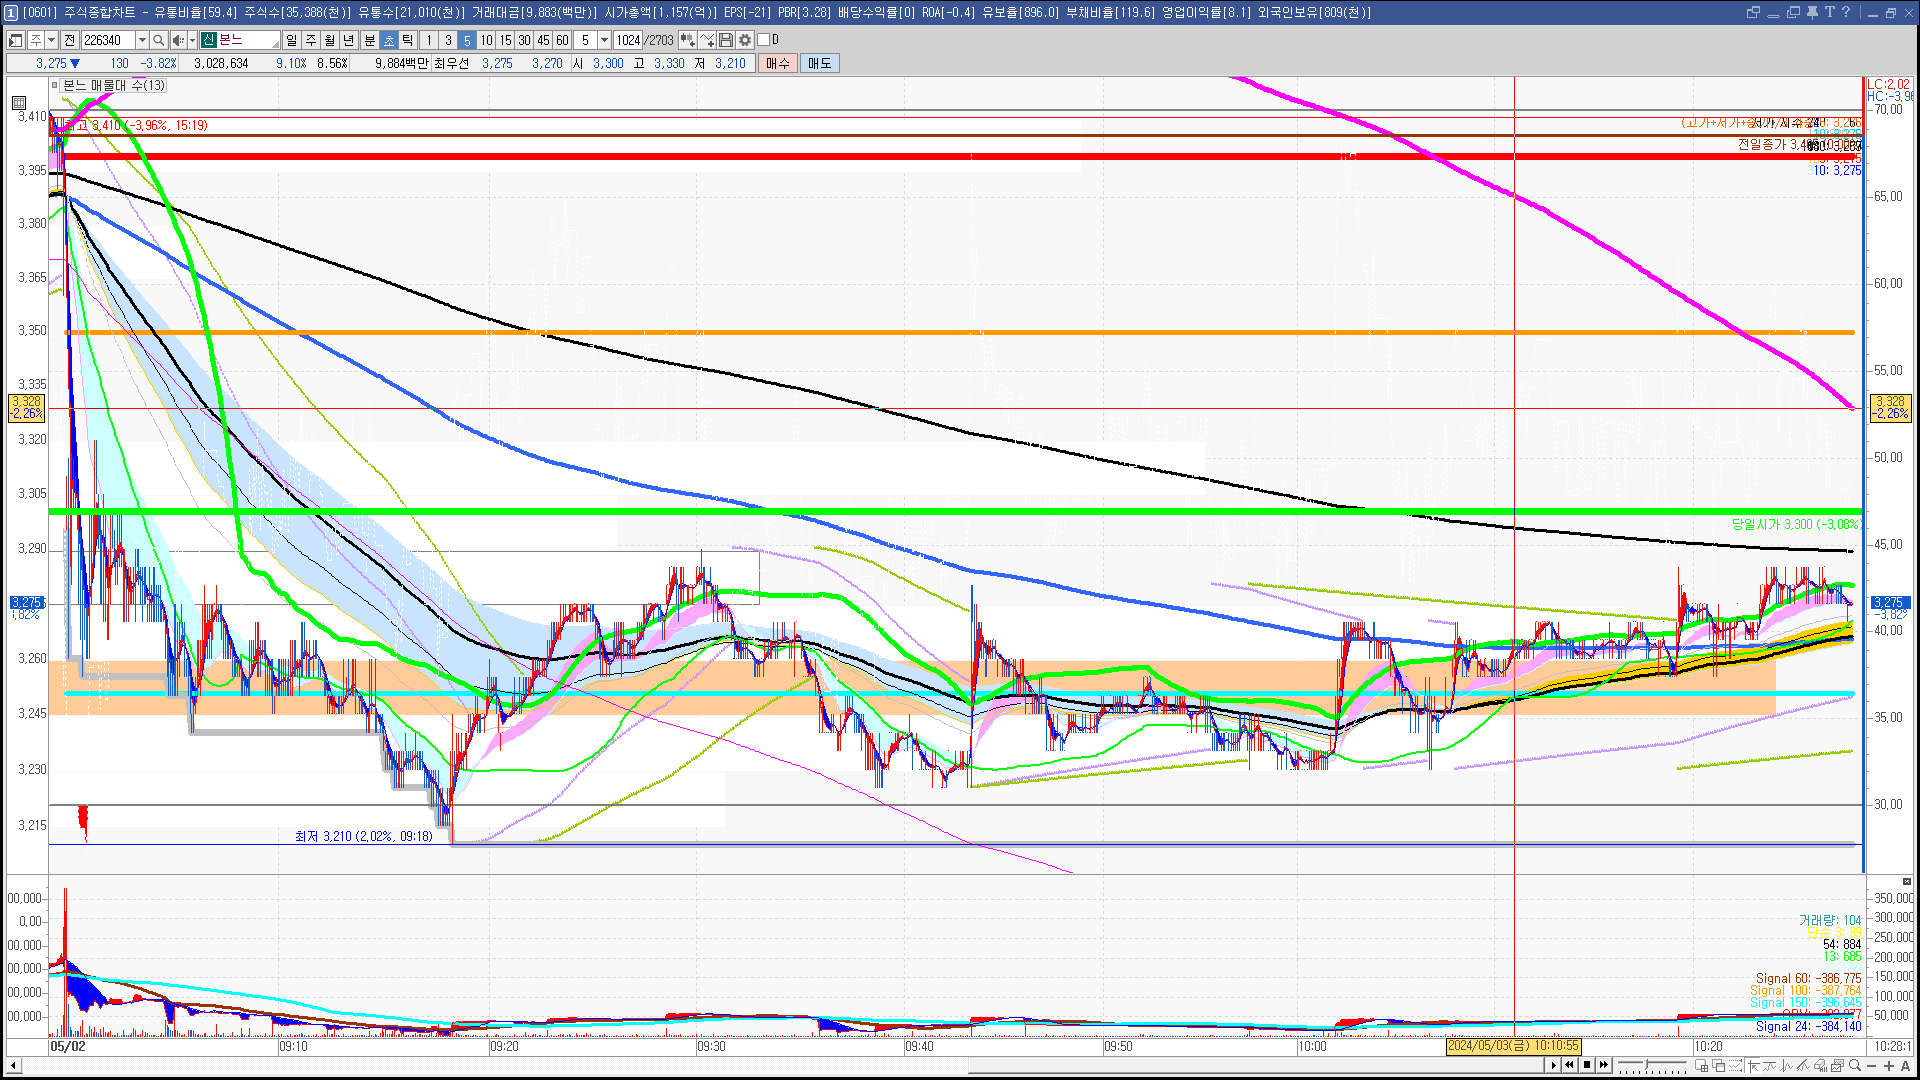This screenshot has width=1920, height=1080.
Task: Save the chart with the floppy disk icon
Action: tap(726, 40)
